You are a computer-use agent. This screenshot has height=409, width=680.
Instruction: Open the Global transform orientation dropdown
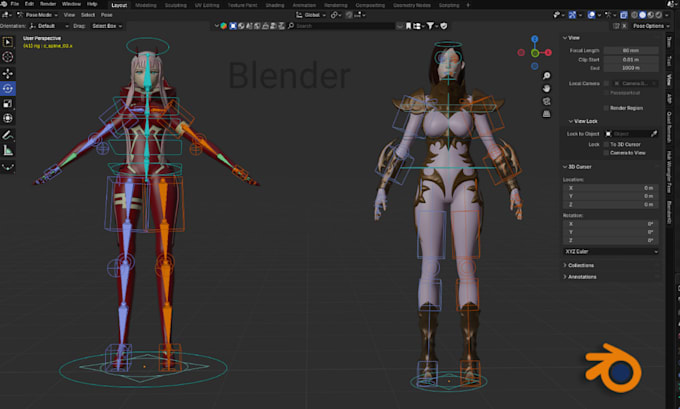coord(311,15)
